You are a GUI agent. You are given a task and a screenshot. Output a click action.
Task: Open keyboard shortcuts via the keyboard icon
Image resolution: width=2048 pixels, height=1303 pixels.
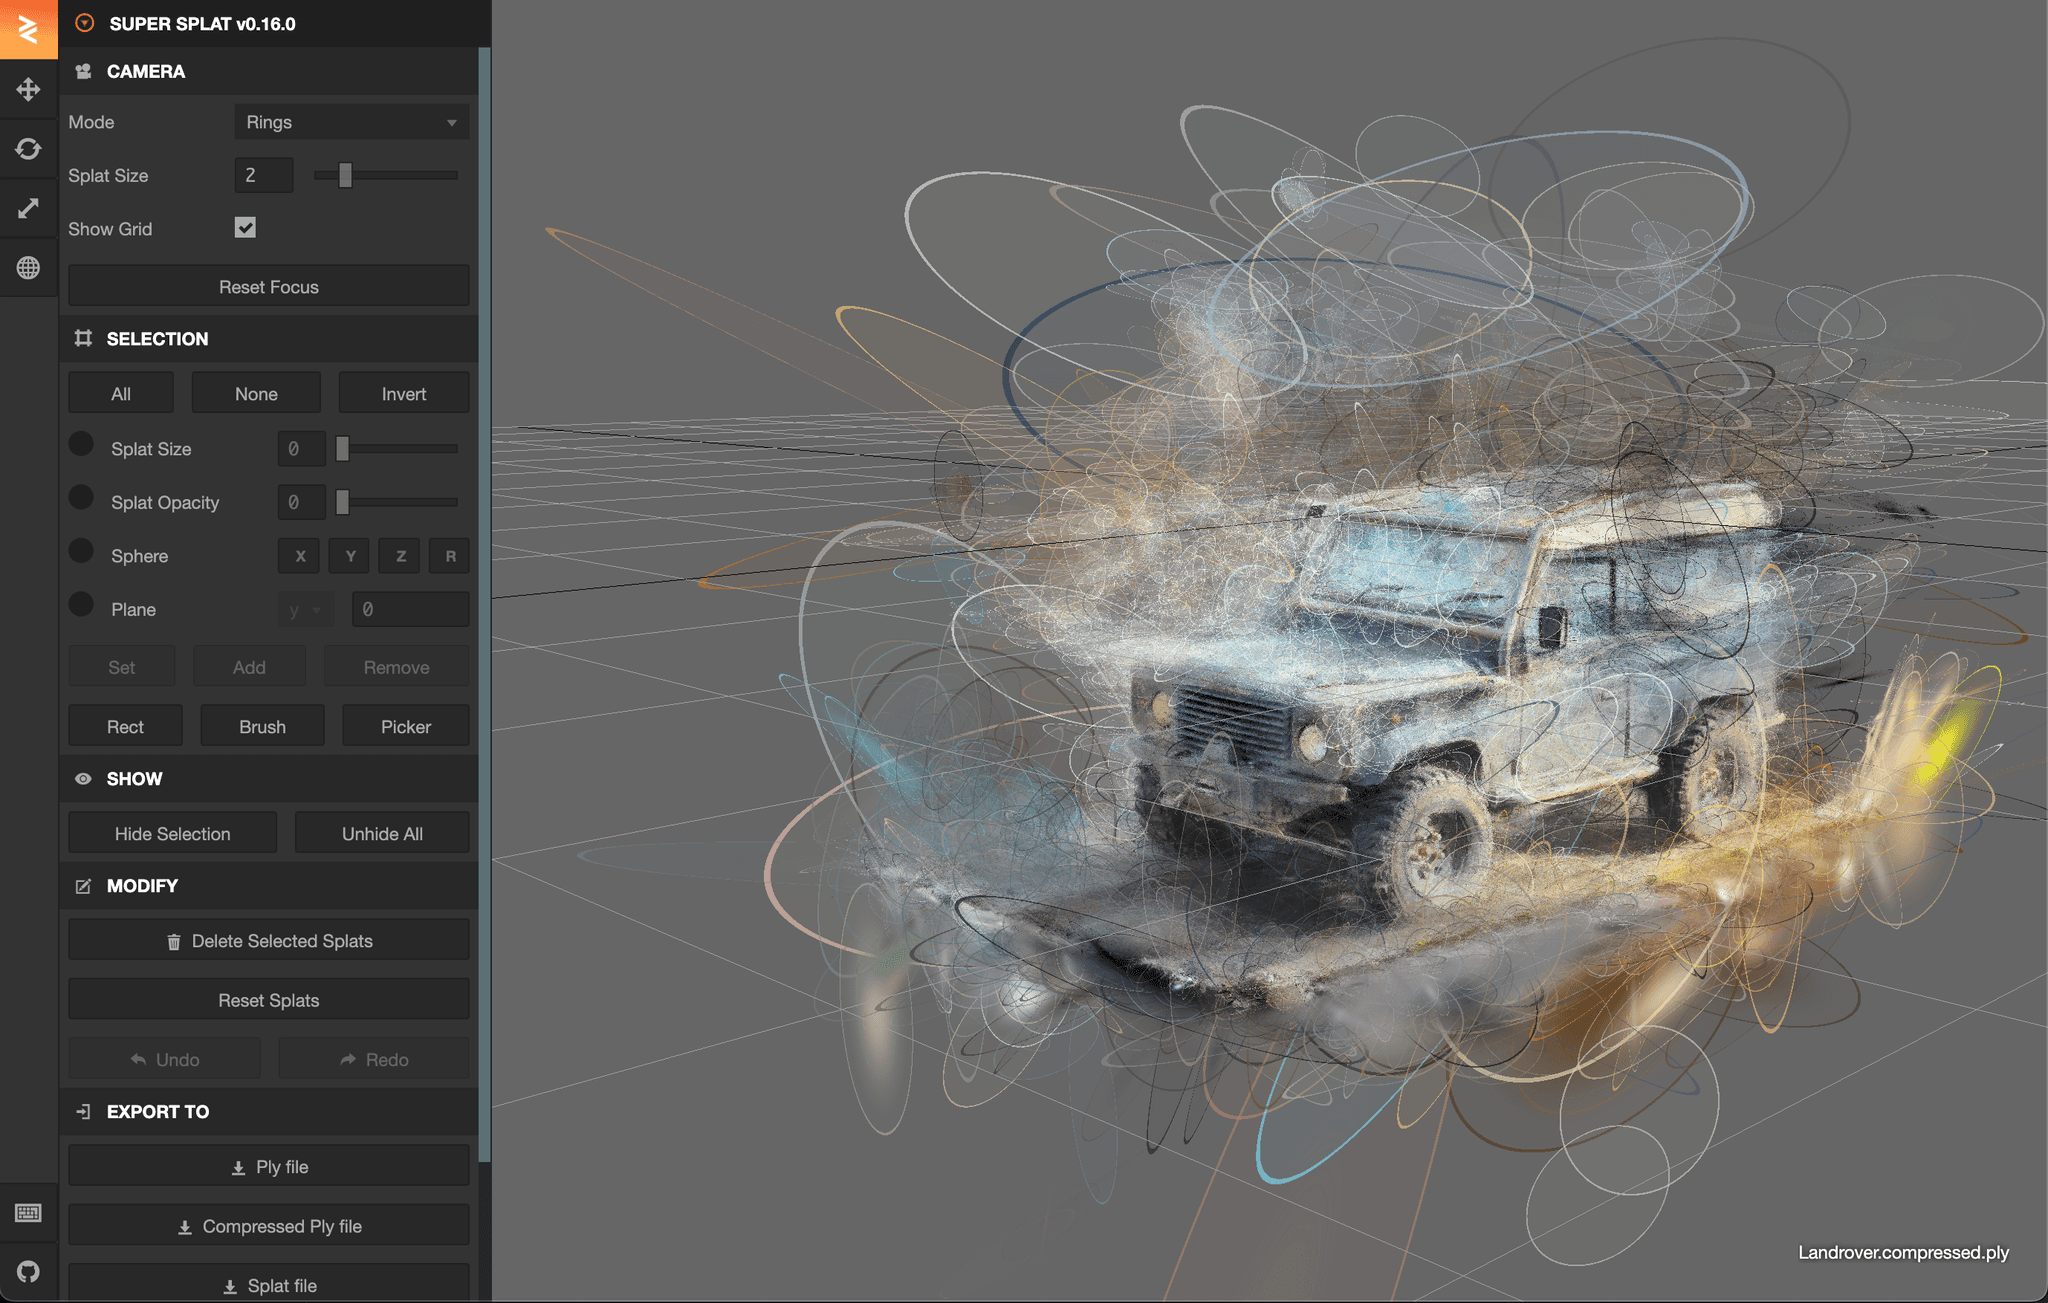click(x=28, y=1214)
